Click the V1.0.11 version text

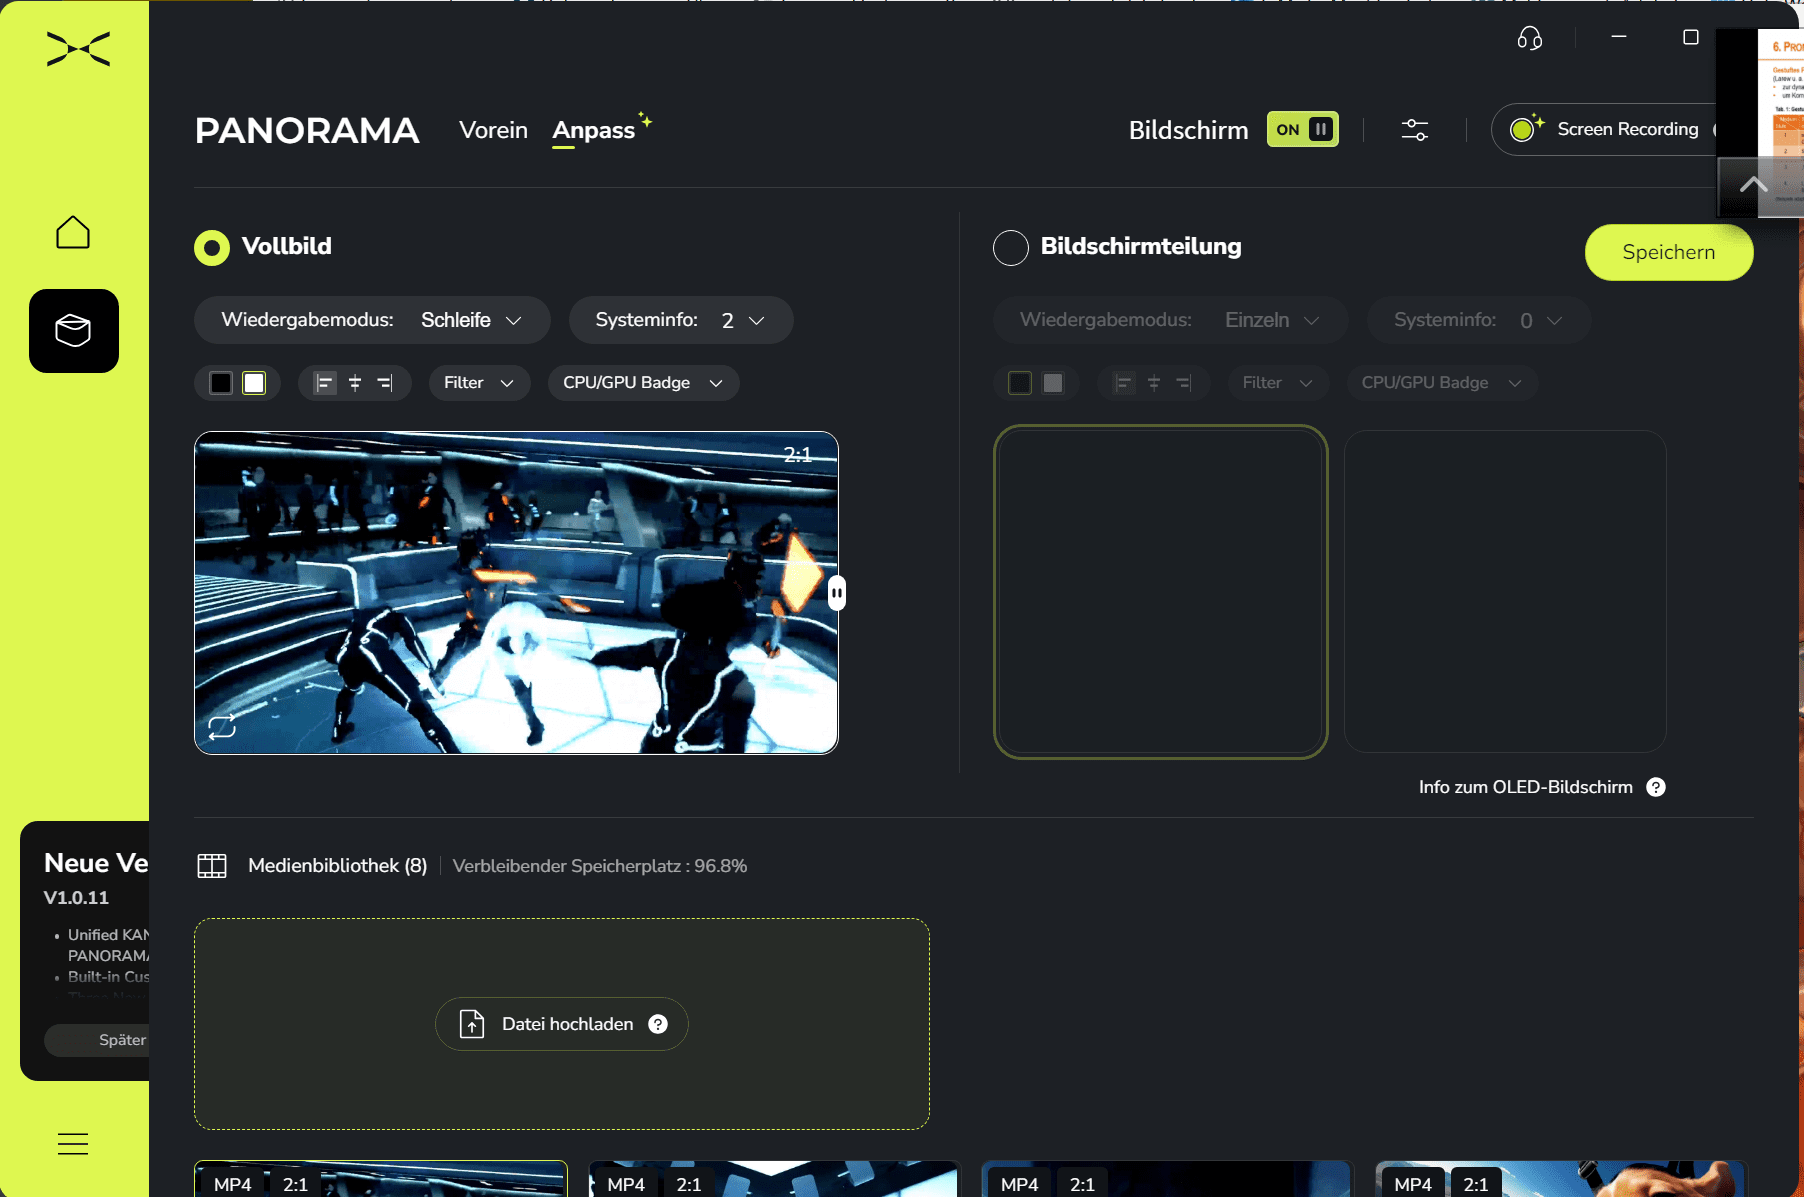pos(76,898)
